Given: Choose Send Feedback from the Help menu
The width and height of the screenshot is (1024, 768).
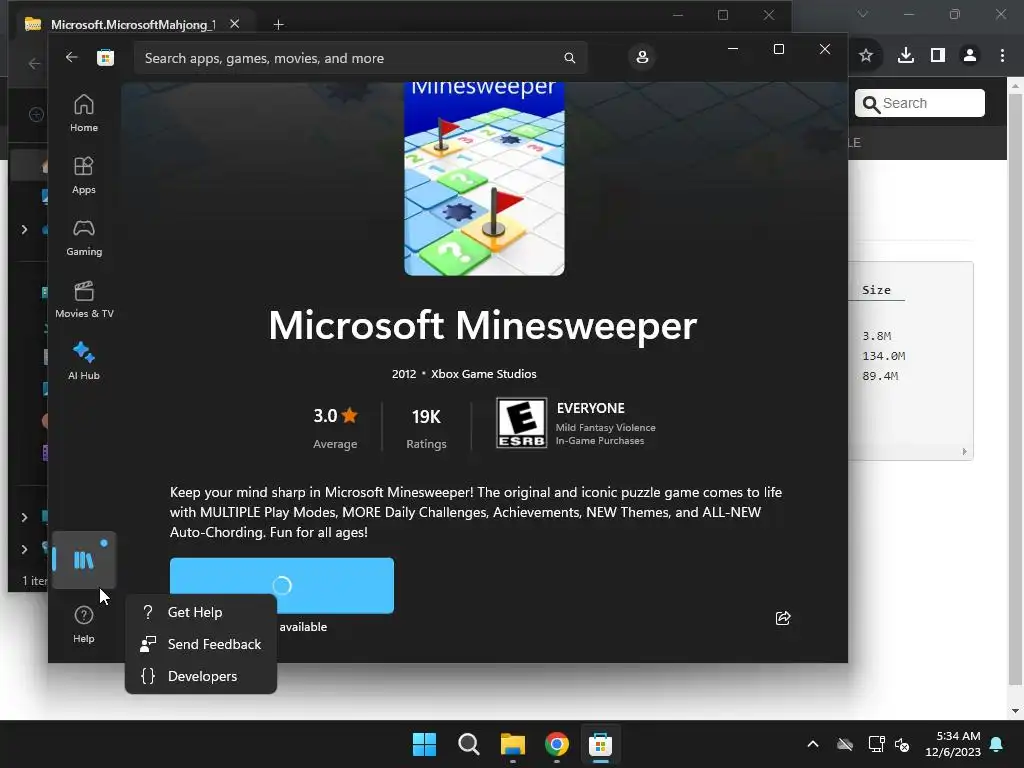Looking at the screenshot, I should (x=200, y=644).
